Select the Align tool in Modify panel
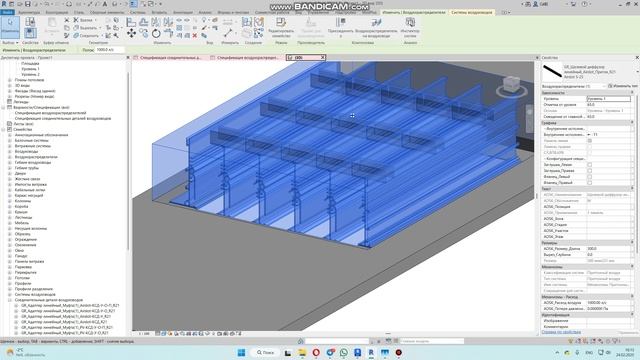The width and height of the screenshot is (640, 360). (x=131, y=22)
